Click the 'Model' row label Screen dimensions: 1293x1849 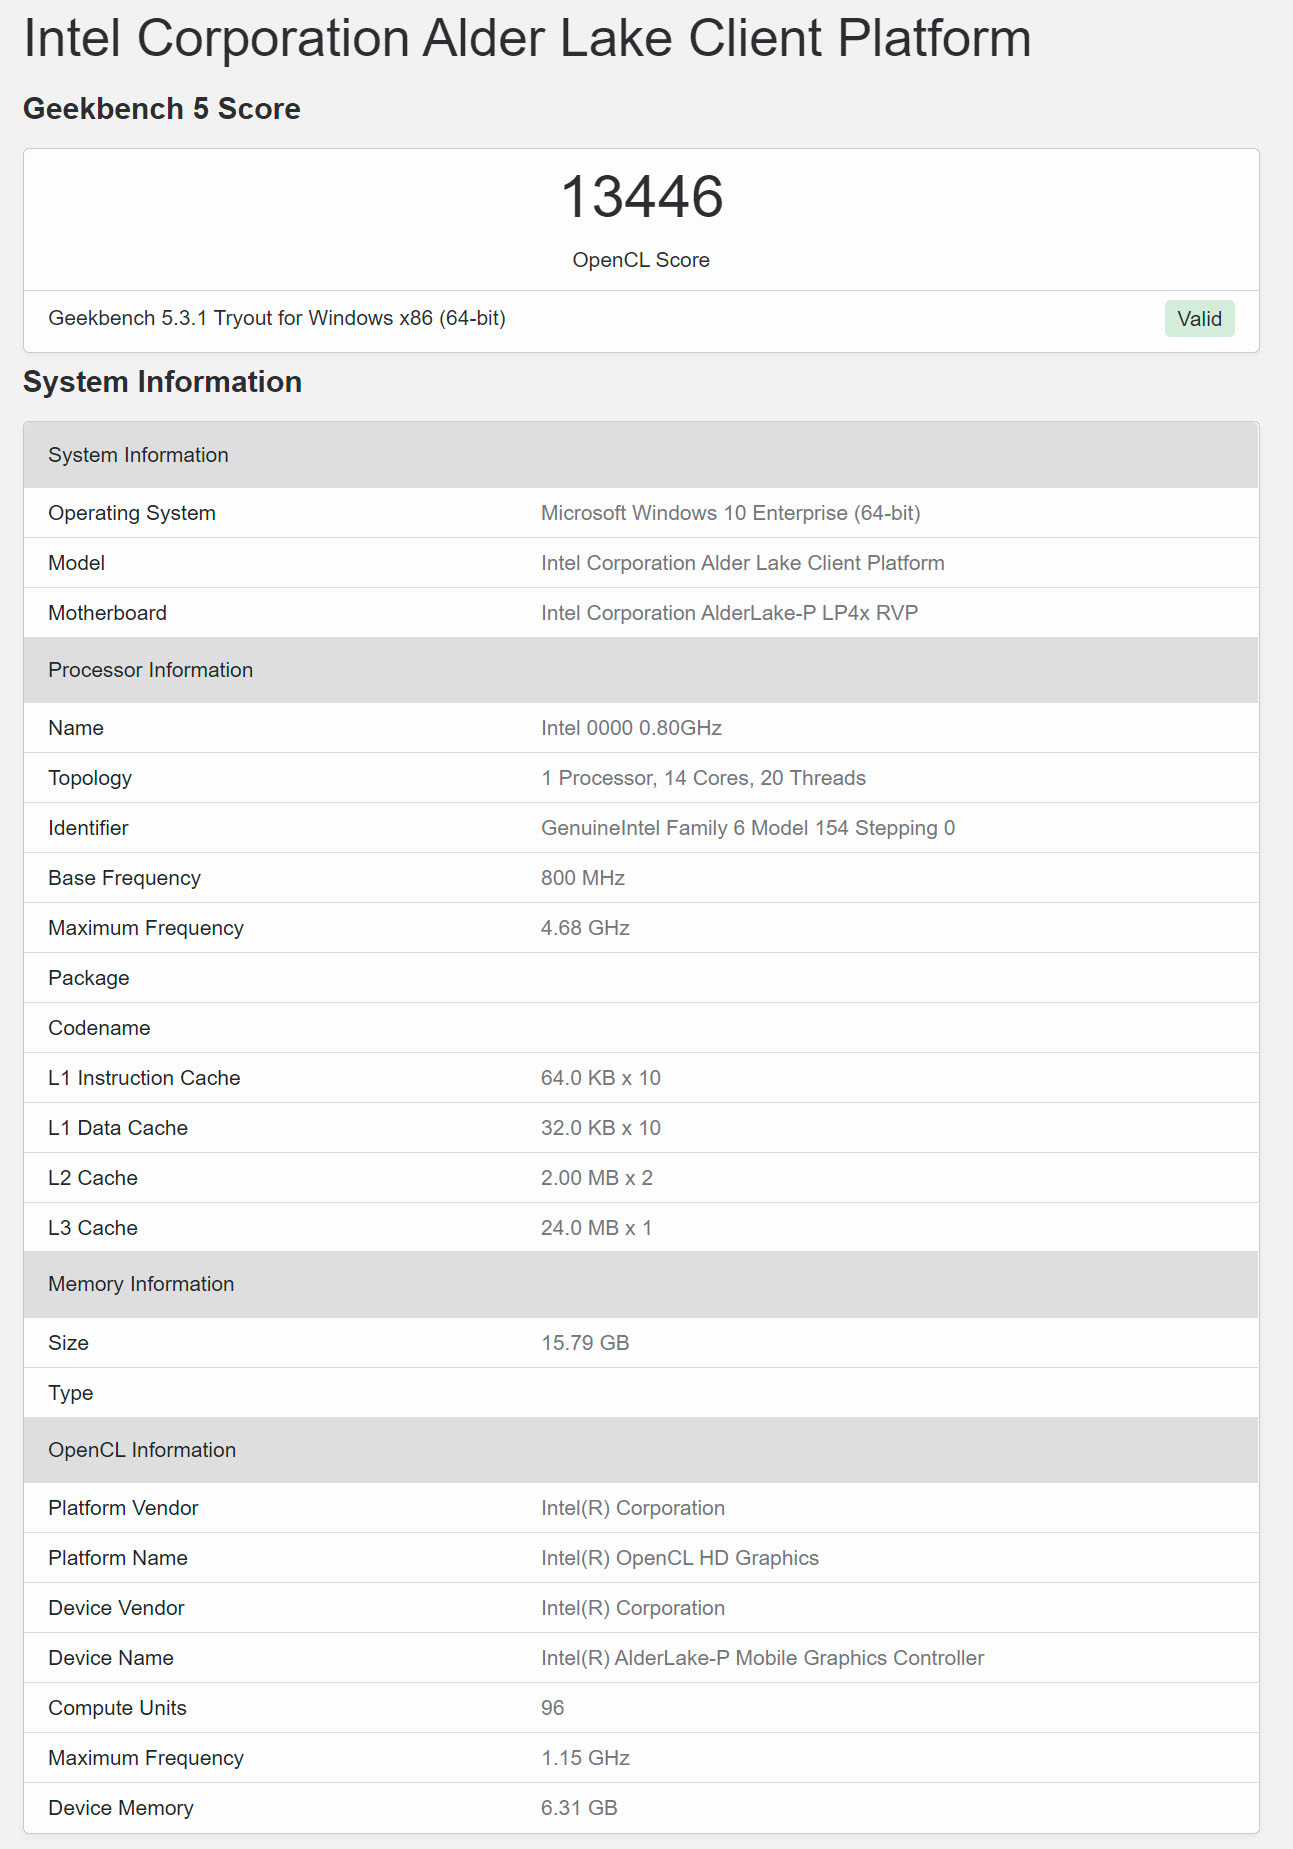point(77,563)
